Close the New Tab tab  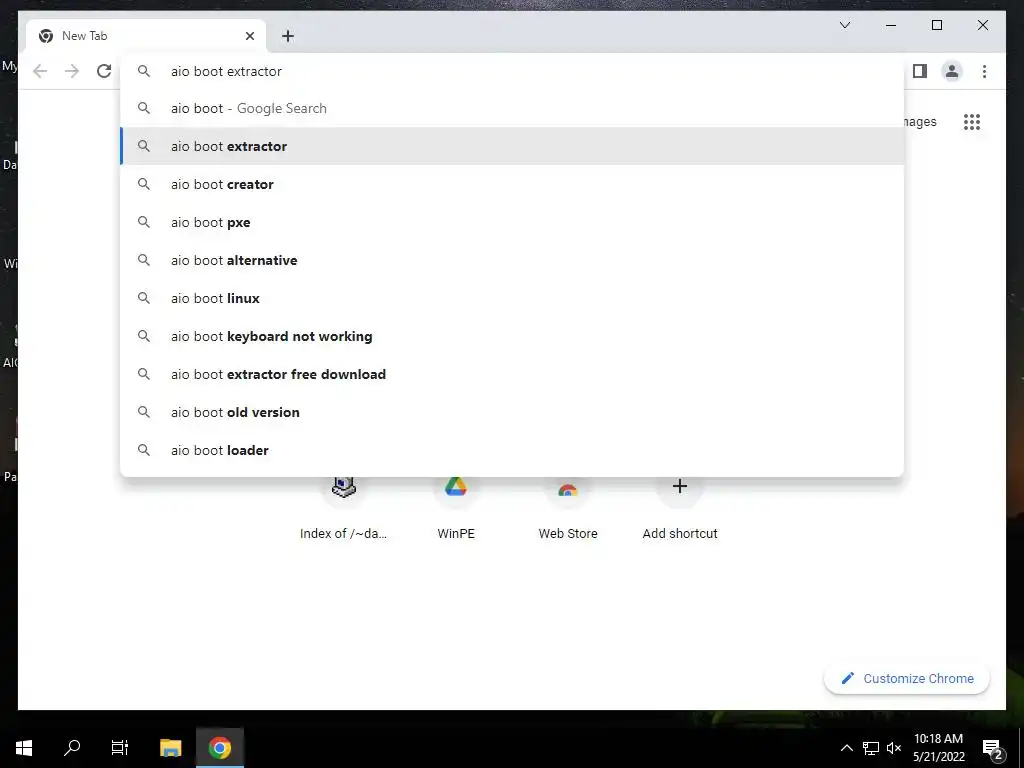[x=249, y=36]
